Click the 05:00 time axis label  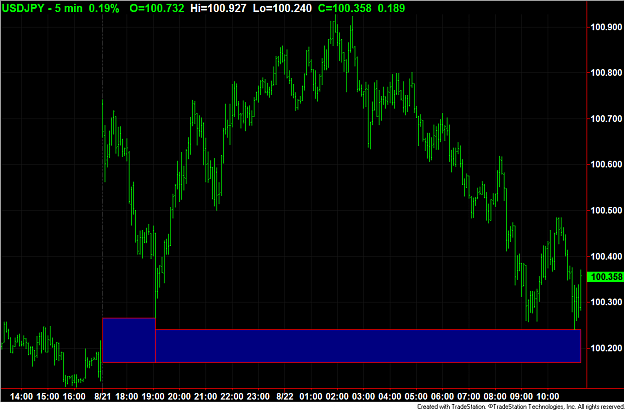tap(416, 397)
